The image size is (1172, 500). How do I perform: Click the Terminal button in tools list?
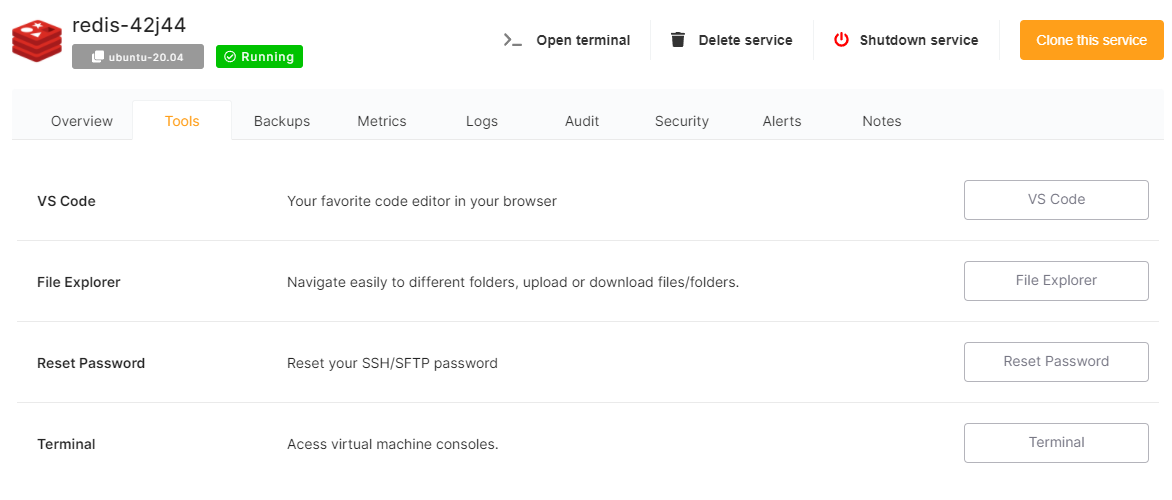click(x=1056, y=443)
